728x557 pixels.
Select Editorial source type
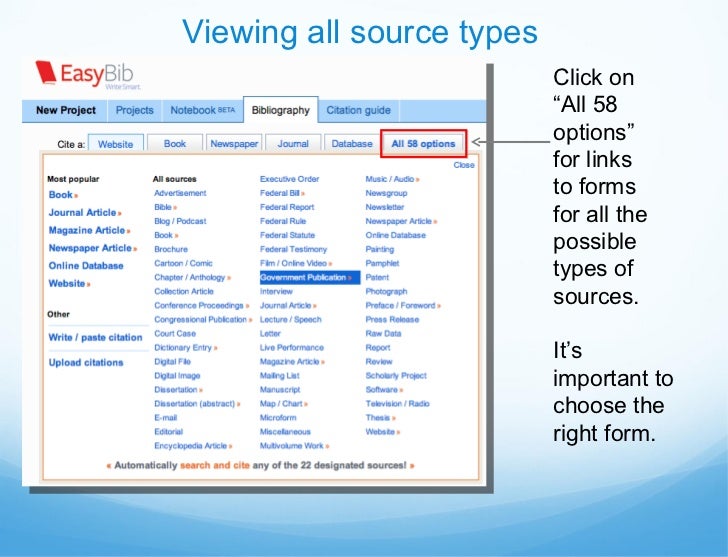[x=169, y=432]
